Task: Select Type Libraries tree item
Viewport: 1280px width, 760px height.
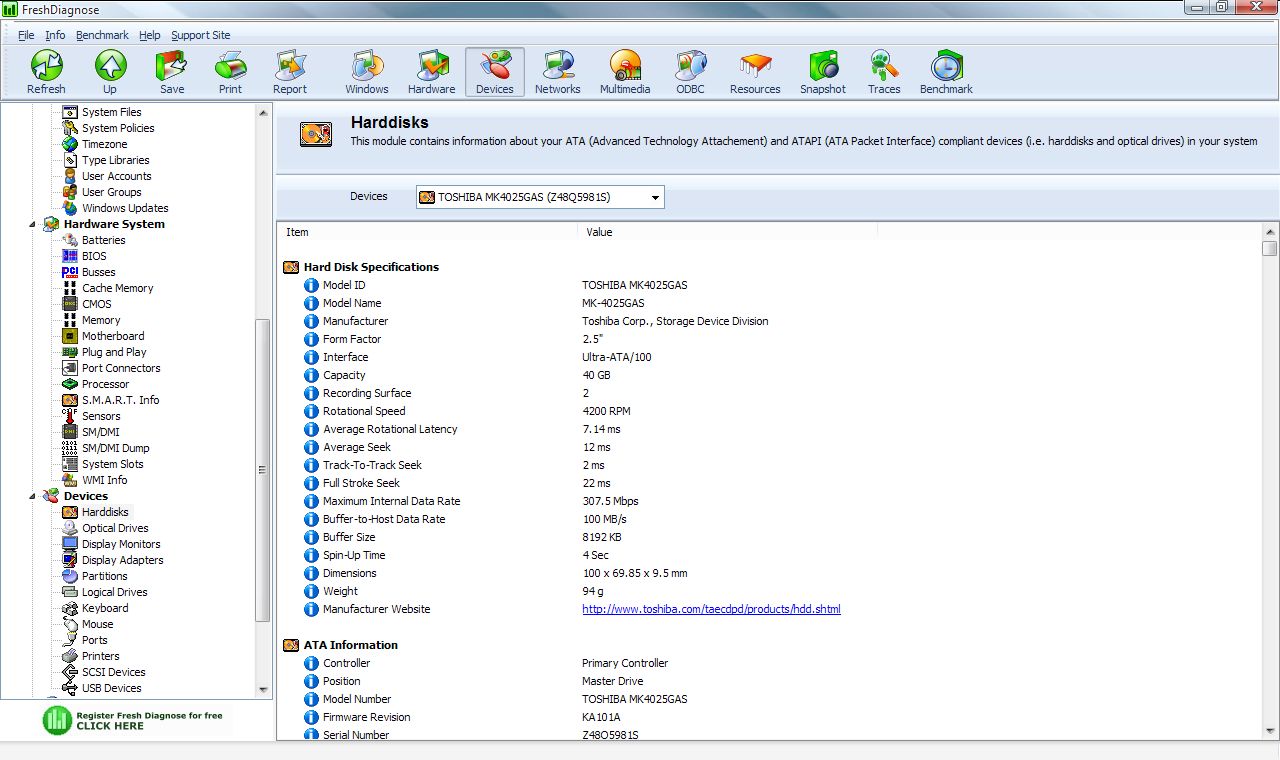Action: tap(115, 160)
